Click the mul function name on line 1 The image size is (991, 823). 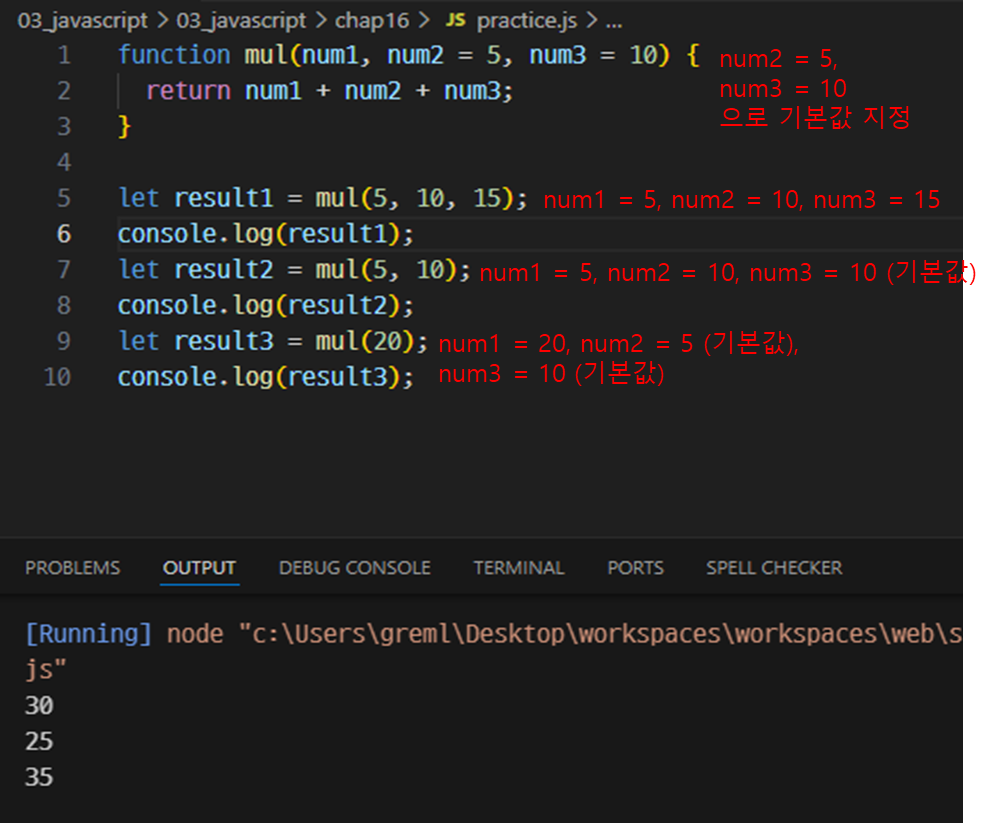[x=265, y=55]
